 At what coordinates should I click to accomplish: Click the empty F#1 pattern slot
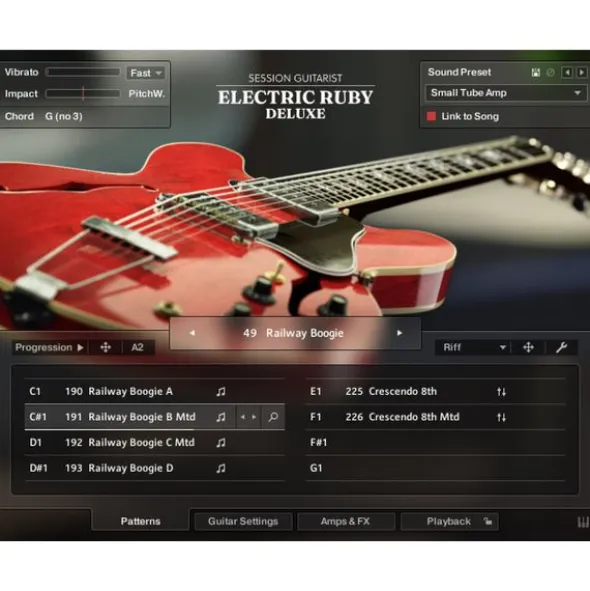pos(435,442)
